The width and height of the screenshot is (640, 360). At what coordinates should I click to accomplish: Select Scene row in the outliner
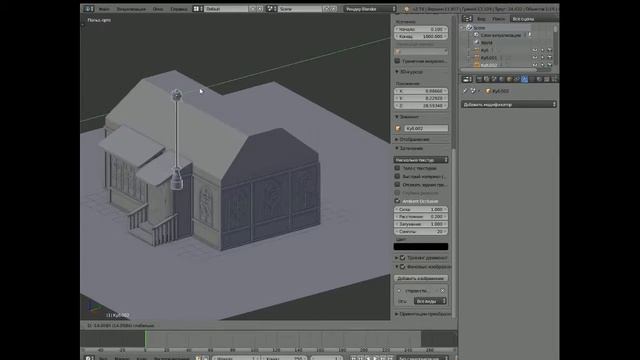tap(479, 28)
